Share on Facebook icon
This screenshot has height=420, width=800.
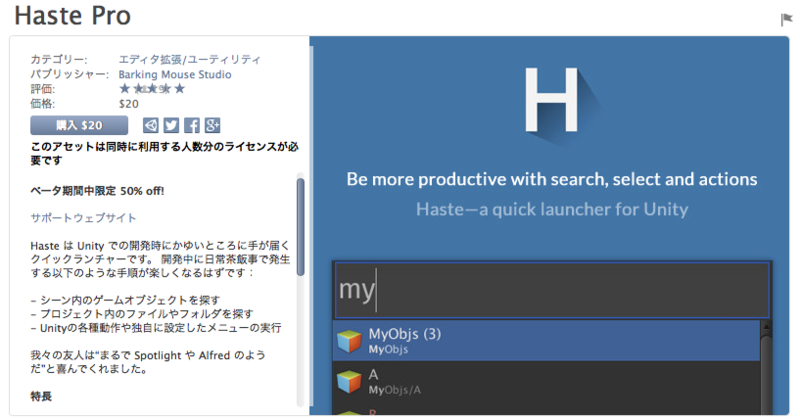click(x=192, y=126)
